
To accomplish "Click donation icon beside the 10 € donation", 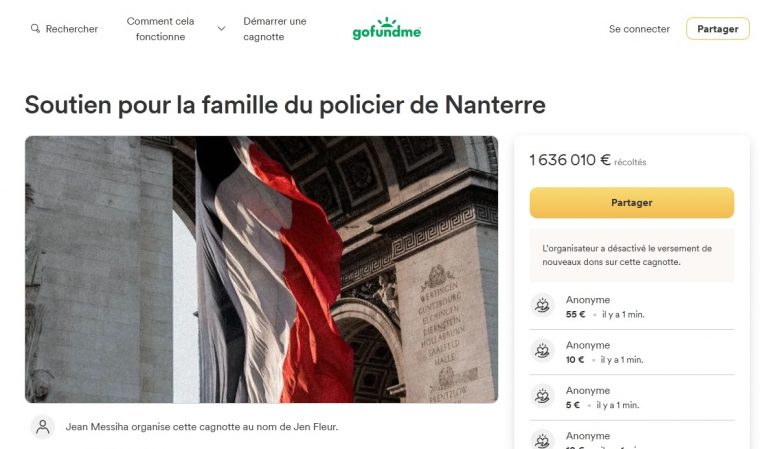I will click(x=542, y=351).
